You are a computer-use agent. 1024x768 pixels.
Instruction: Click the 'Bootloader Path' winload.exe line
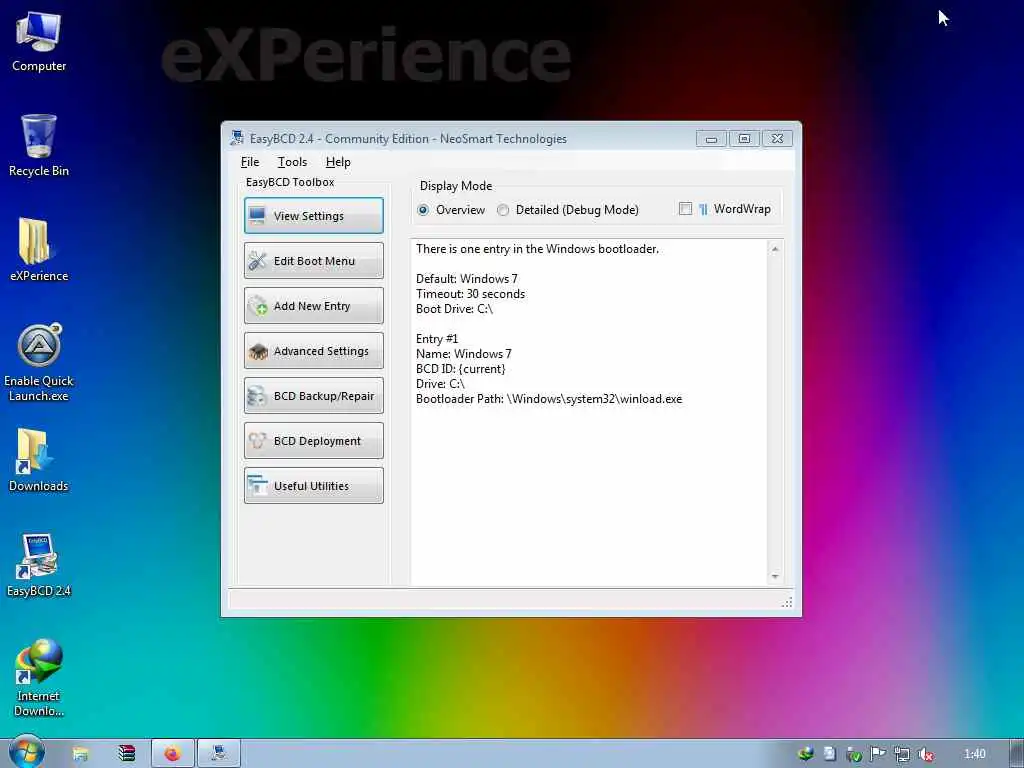point(549,399)
